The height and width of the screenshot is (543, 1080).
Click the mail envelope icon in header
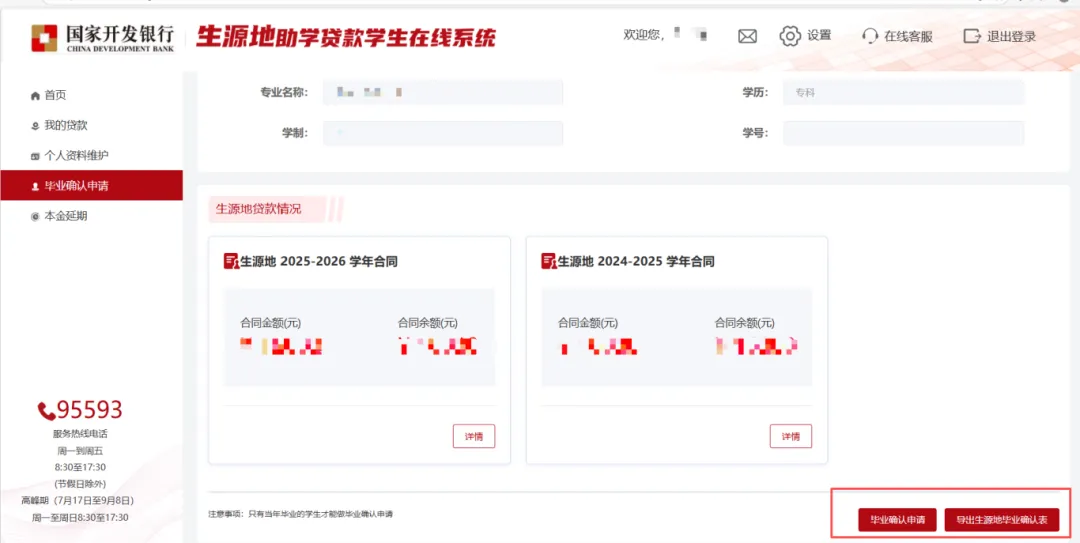pyautogui.click(x=747, y=36)
